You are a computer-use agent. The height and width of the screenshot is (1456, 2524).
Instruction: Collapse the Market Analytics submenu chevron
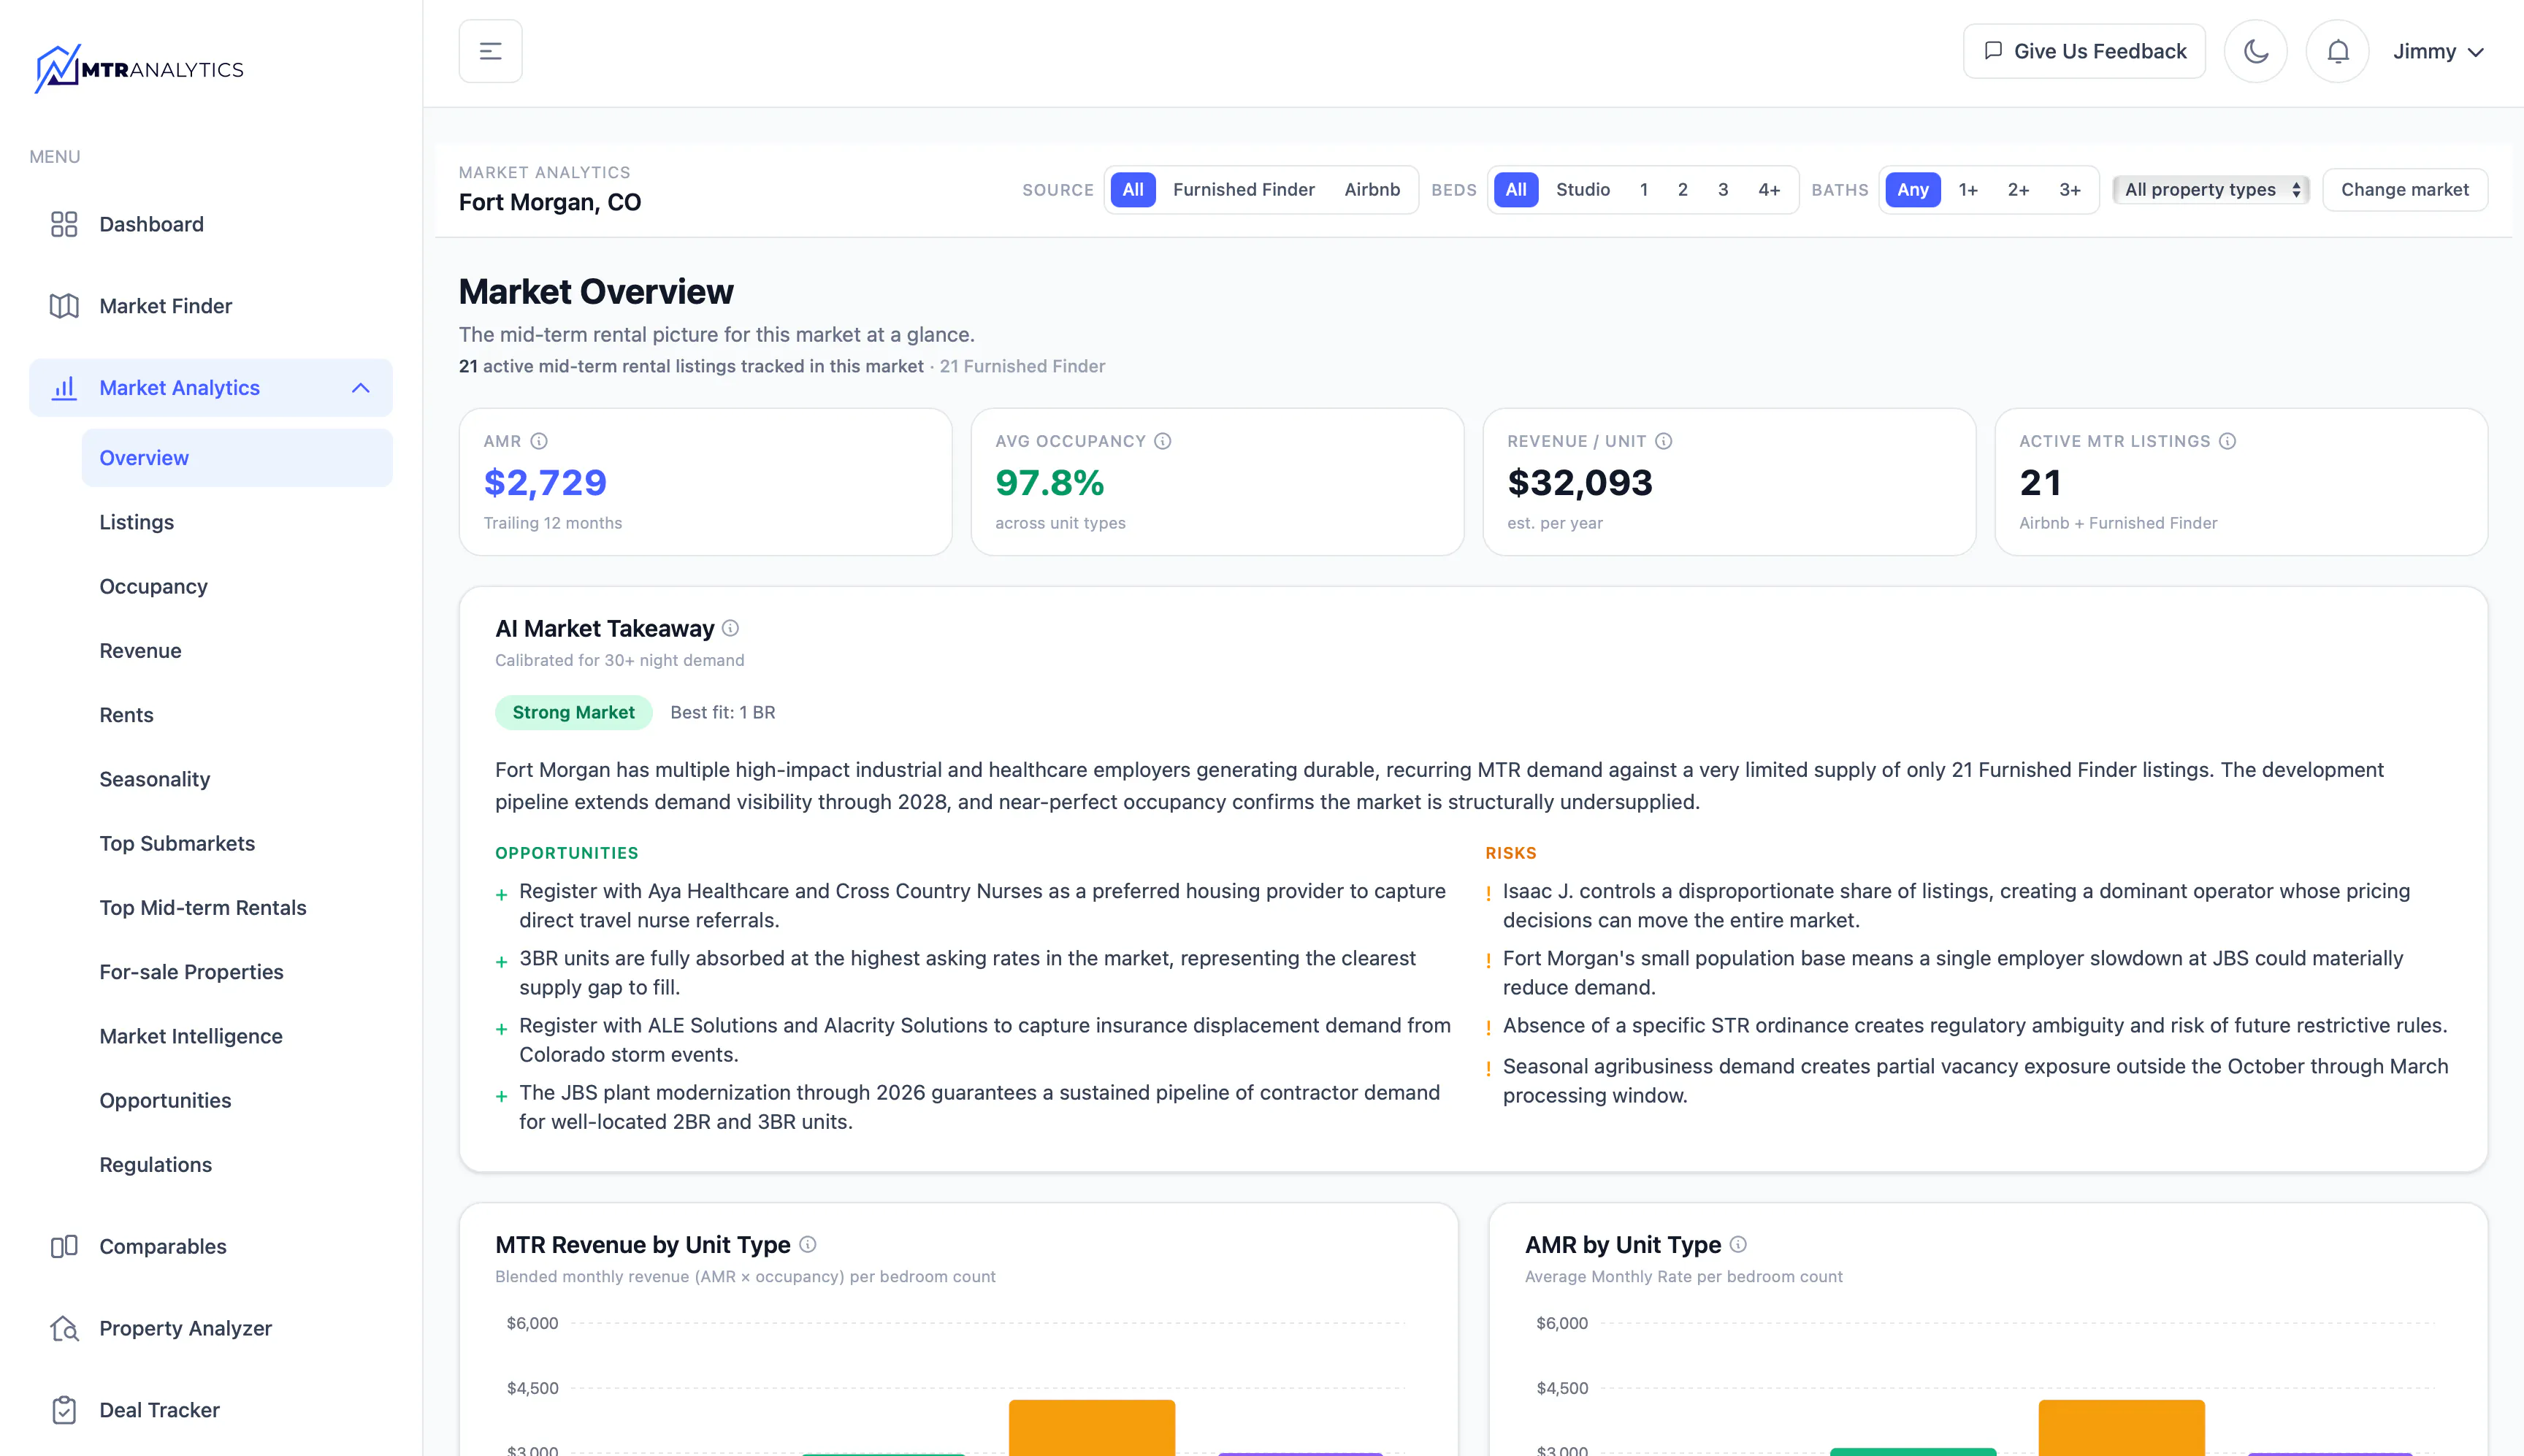pyautogui.click(x=361, y=388)
